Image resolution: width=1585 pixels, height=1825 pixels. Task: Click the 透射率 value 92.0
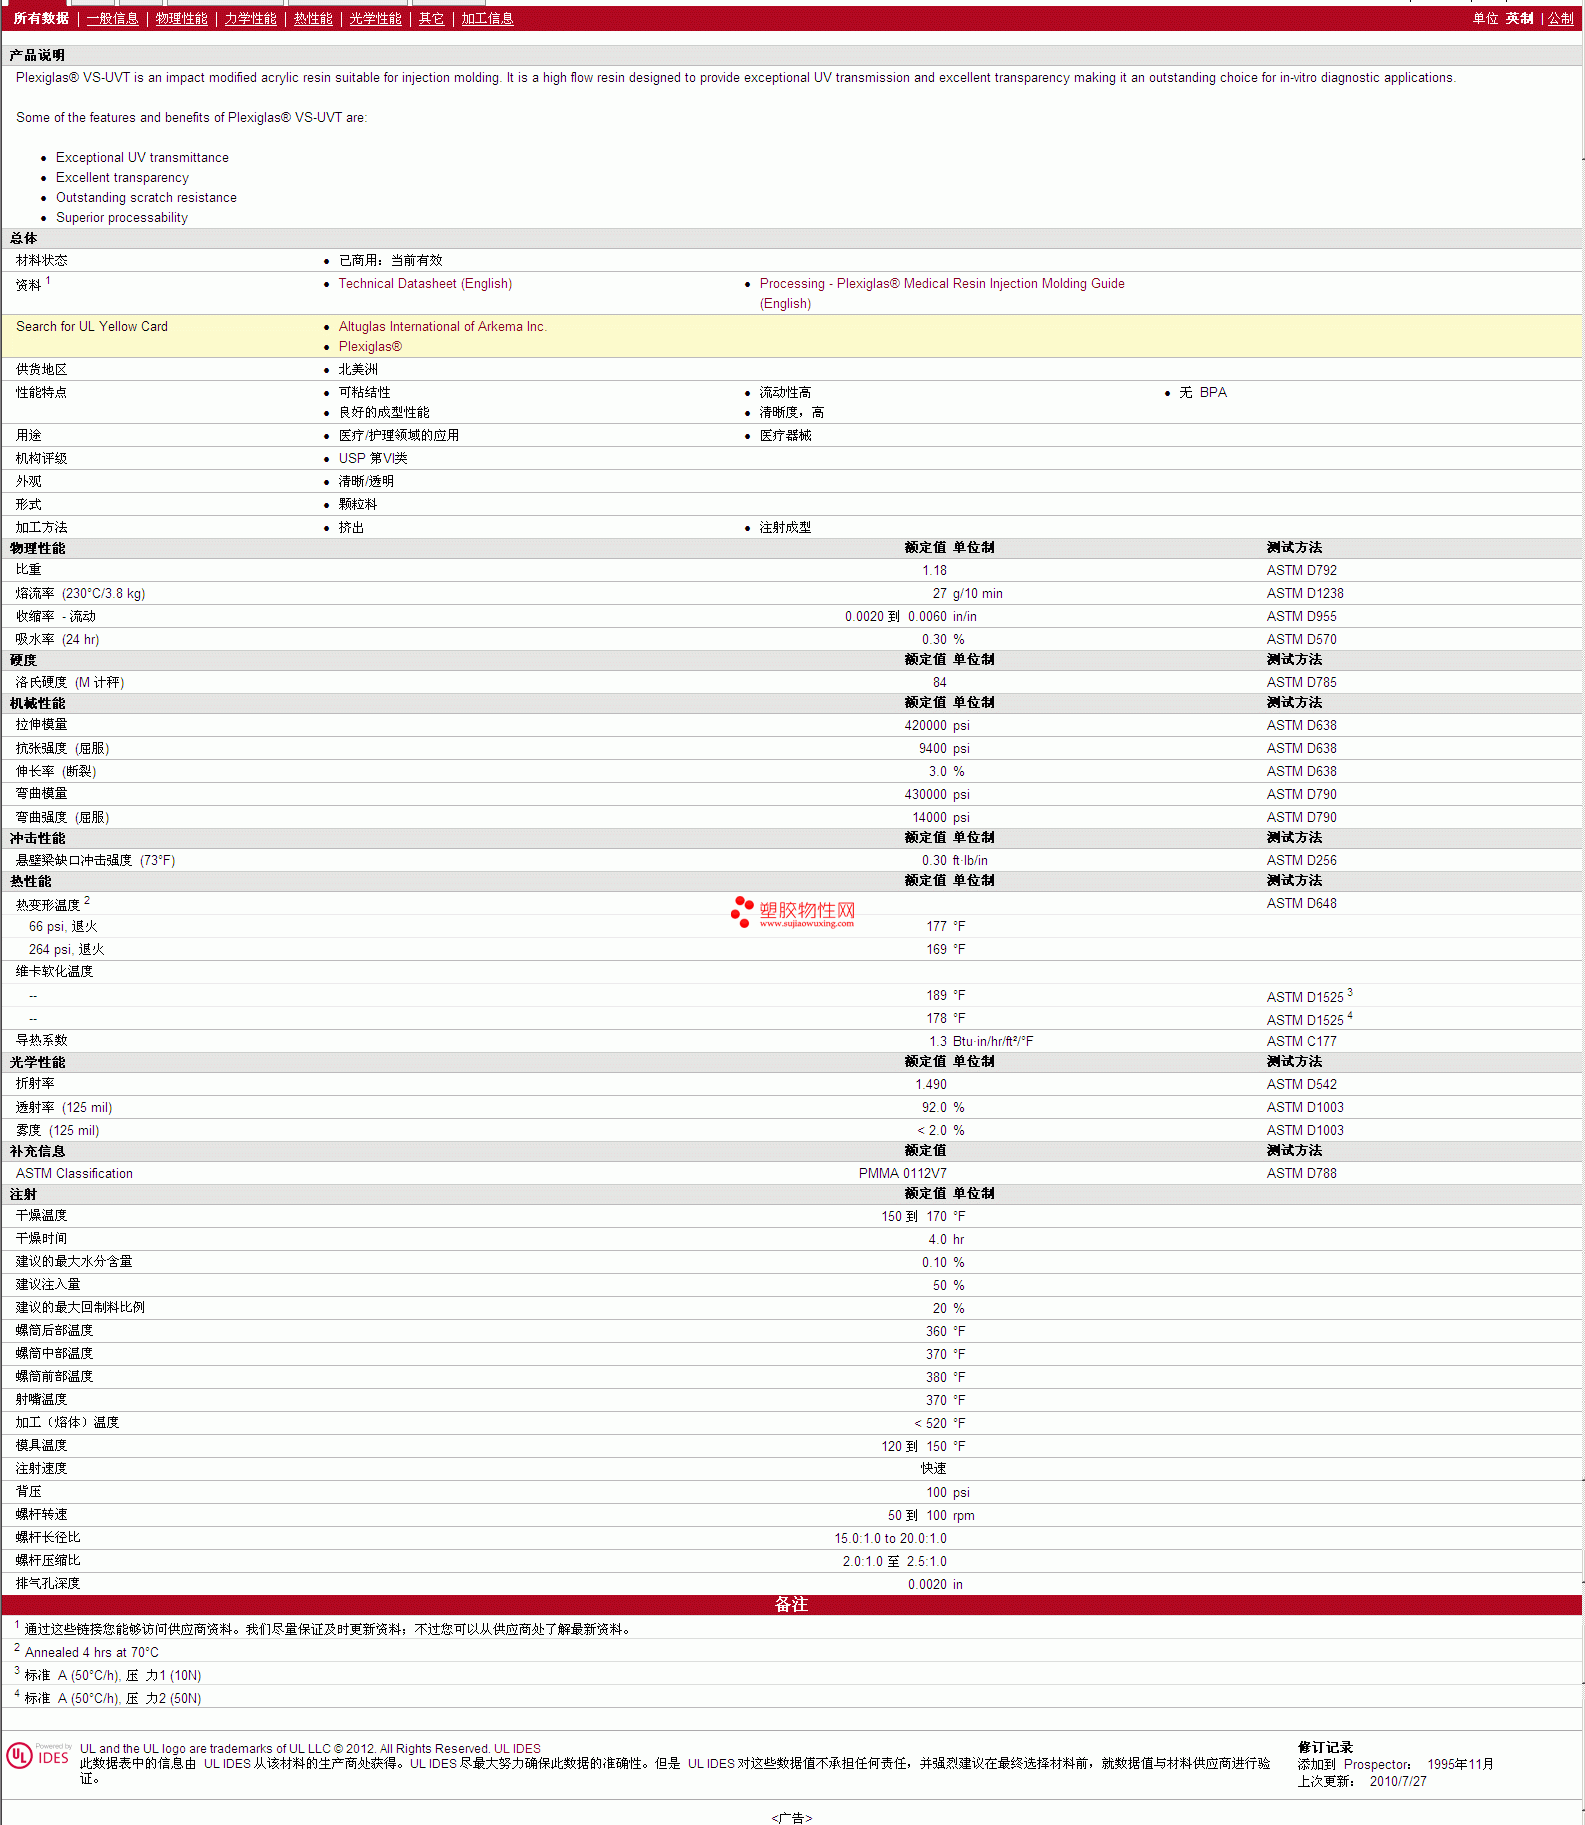pyautogui.click(x=934, y=1108)
